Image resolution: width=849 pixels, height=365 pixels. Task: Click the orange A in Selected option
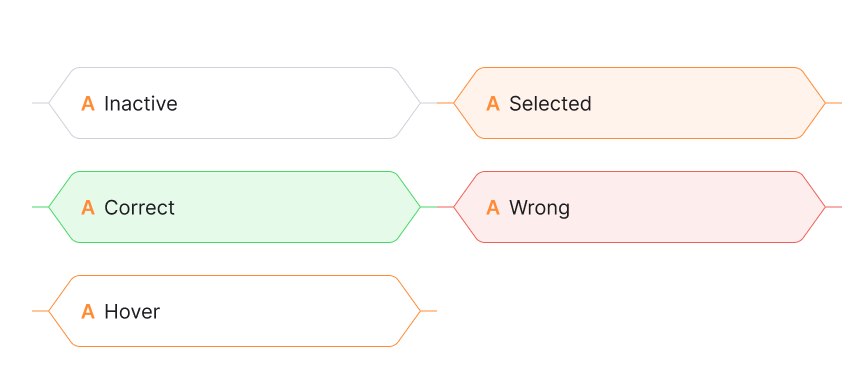pos(493,103)
